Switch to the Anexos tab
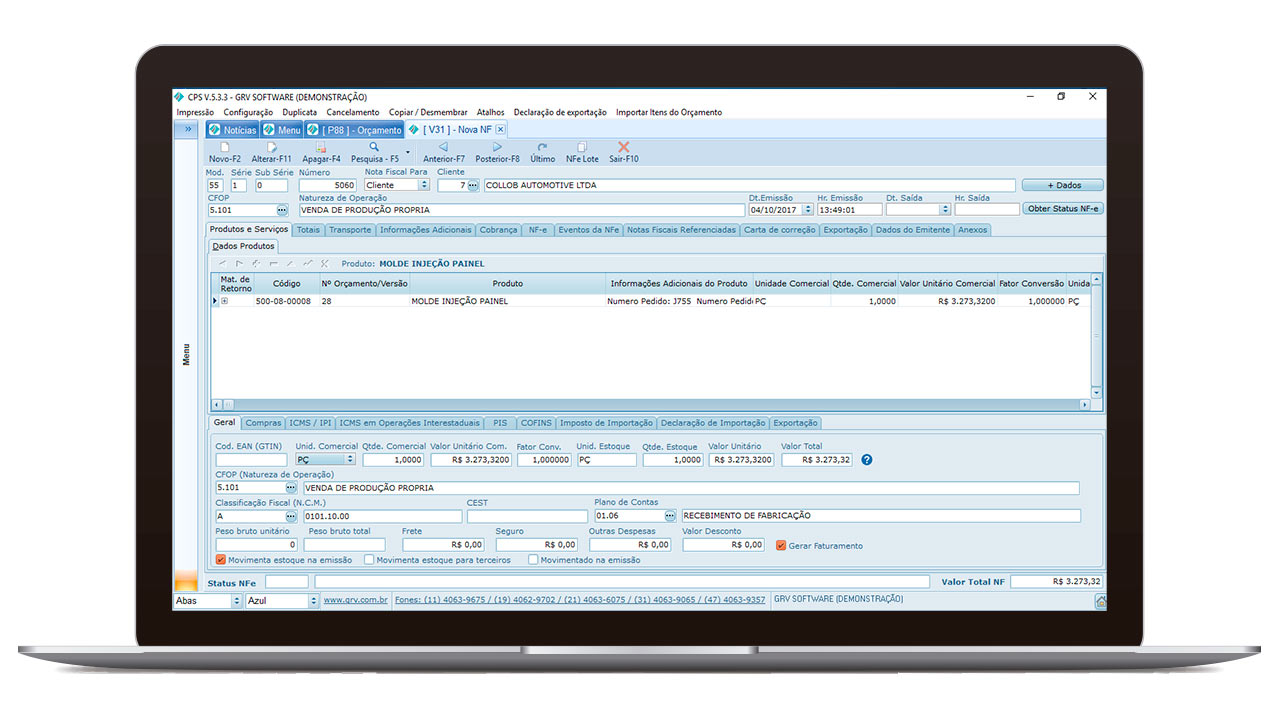1280x720 pixels. point(972,230)
